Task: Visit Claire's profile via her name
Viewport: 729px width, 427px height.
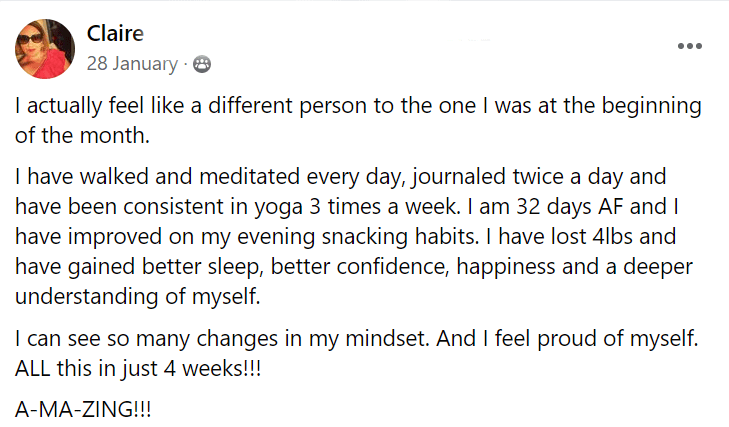Action: [x=115, y=34]
